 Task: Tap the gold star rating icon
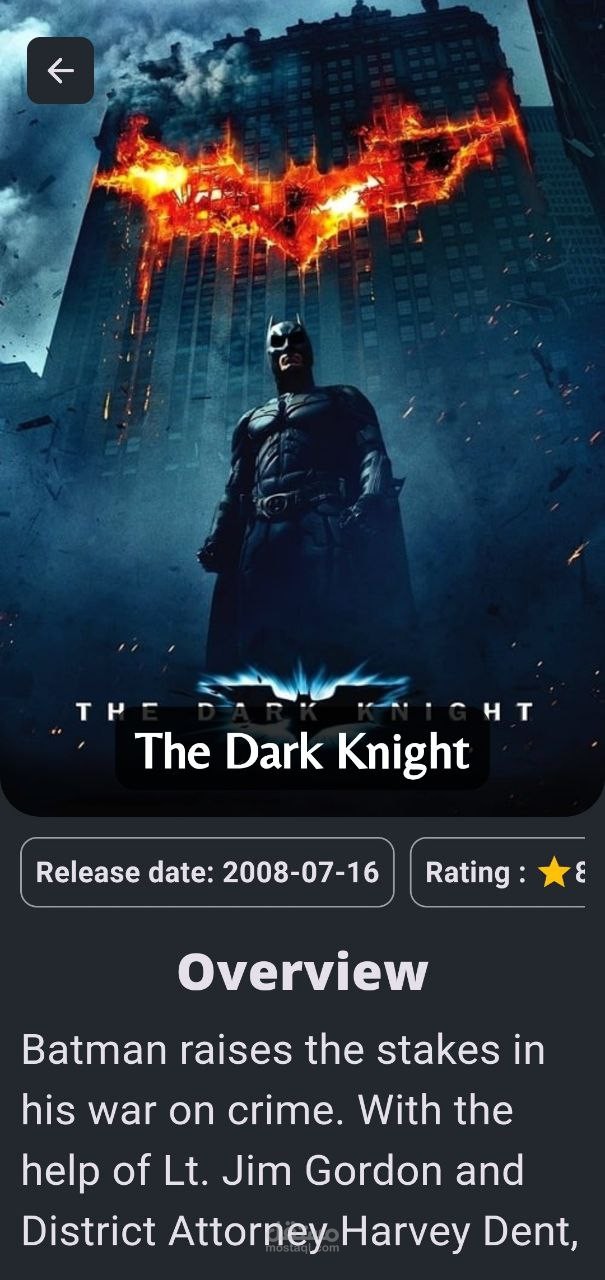pos(553,873)
